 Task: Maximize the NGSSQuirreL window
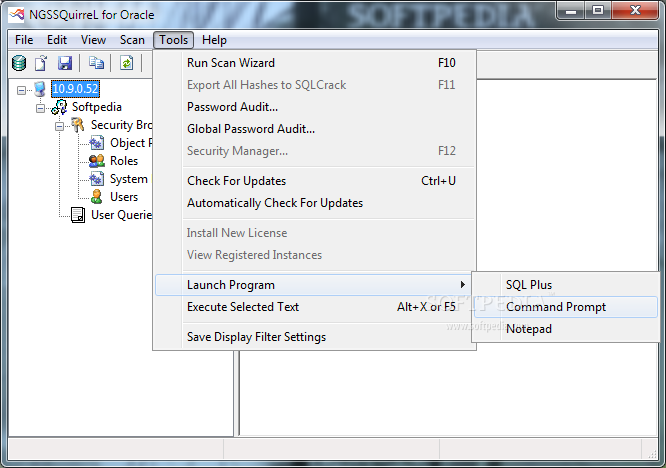tap(598, 11)
